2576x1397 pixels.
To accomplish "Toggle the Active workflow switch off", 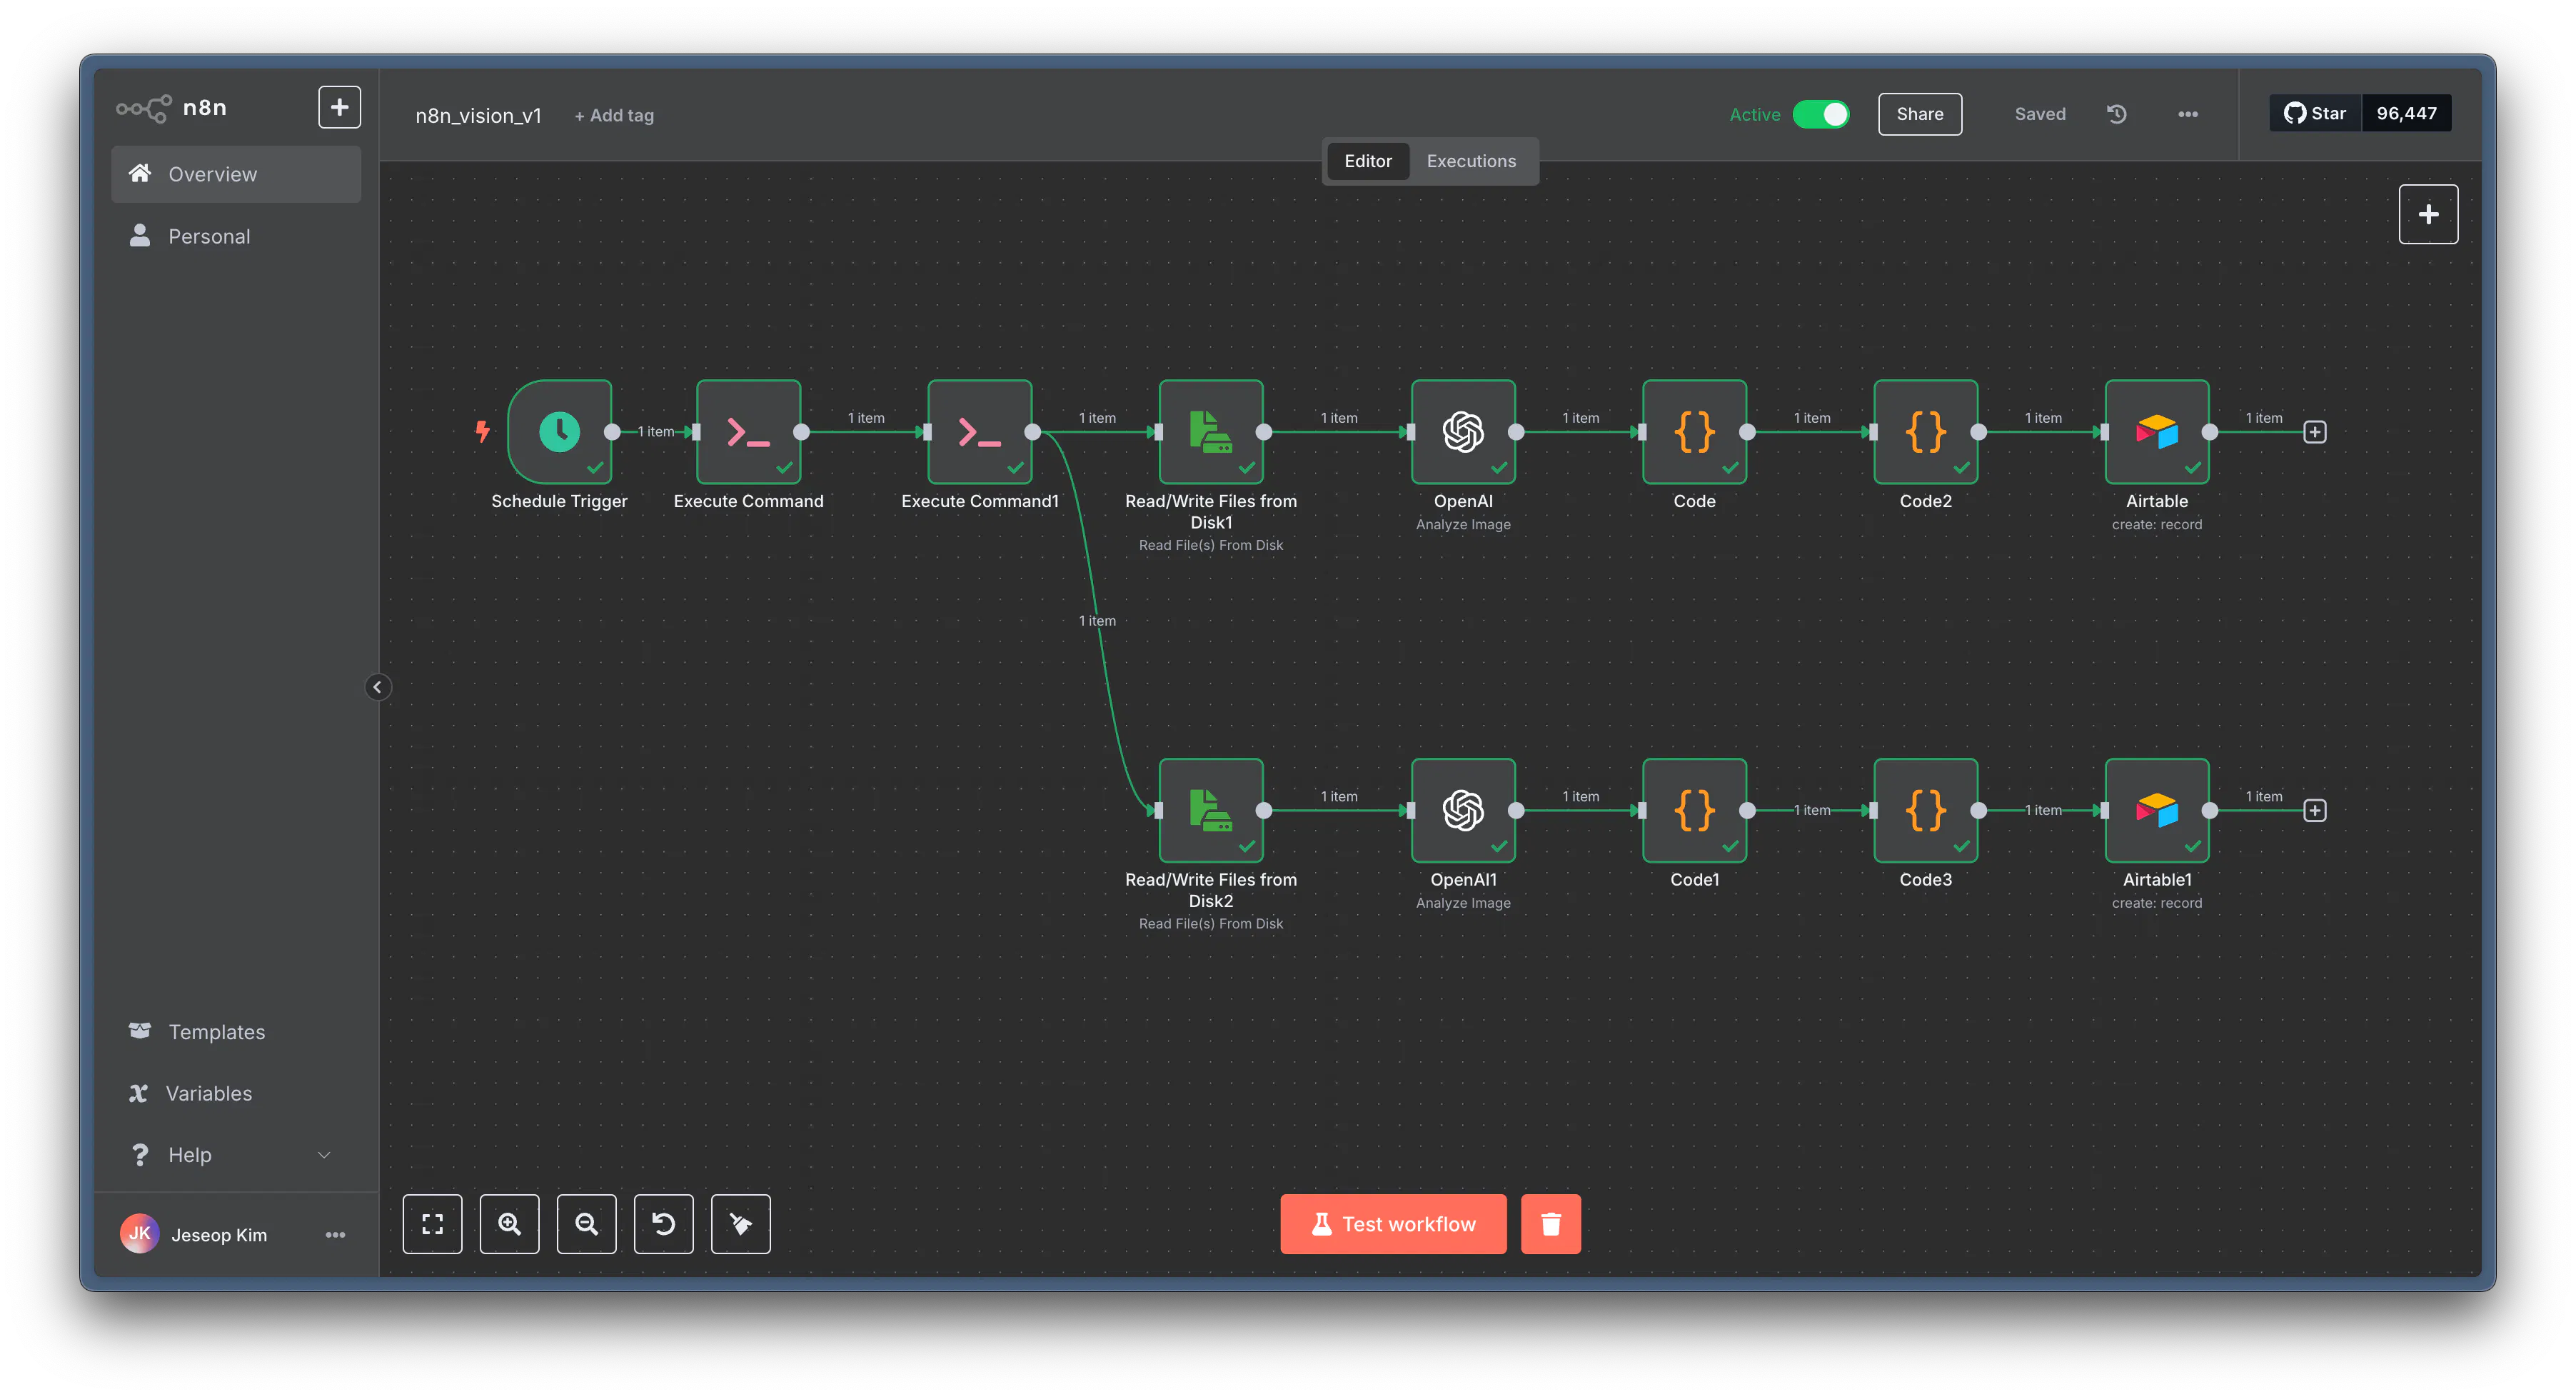I will pyautogui.click(x=1820, y=114).
